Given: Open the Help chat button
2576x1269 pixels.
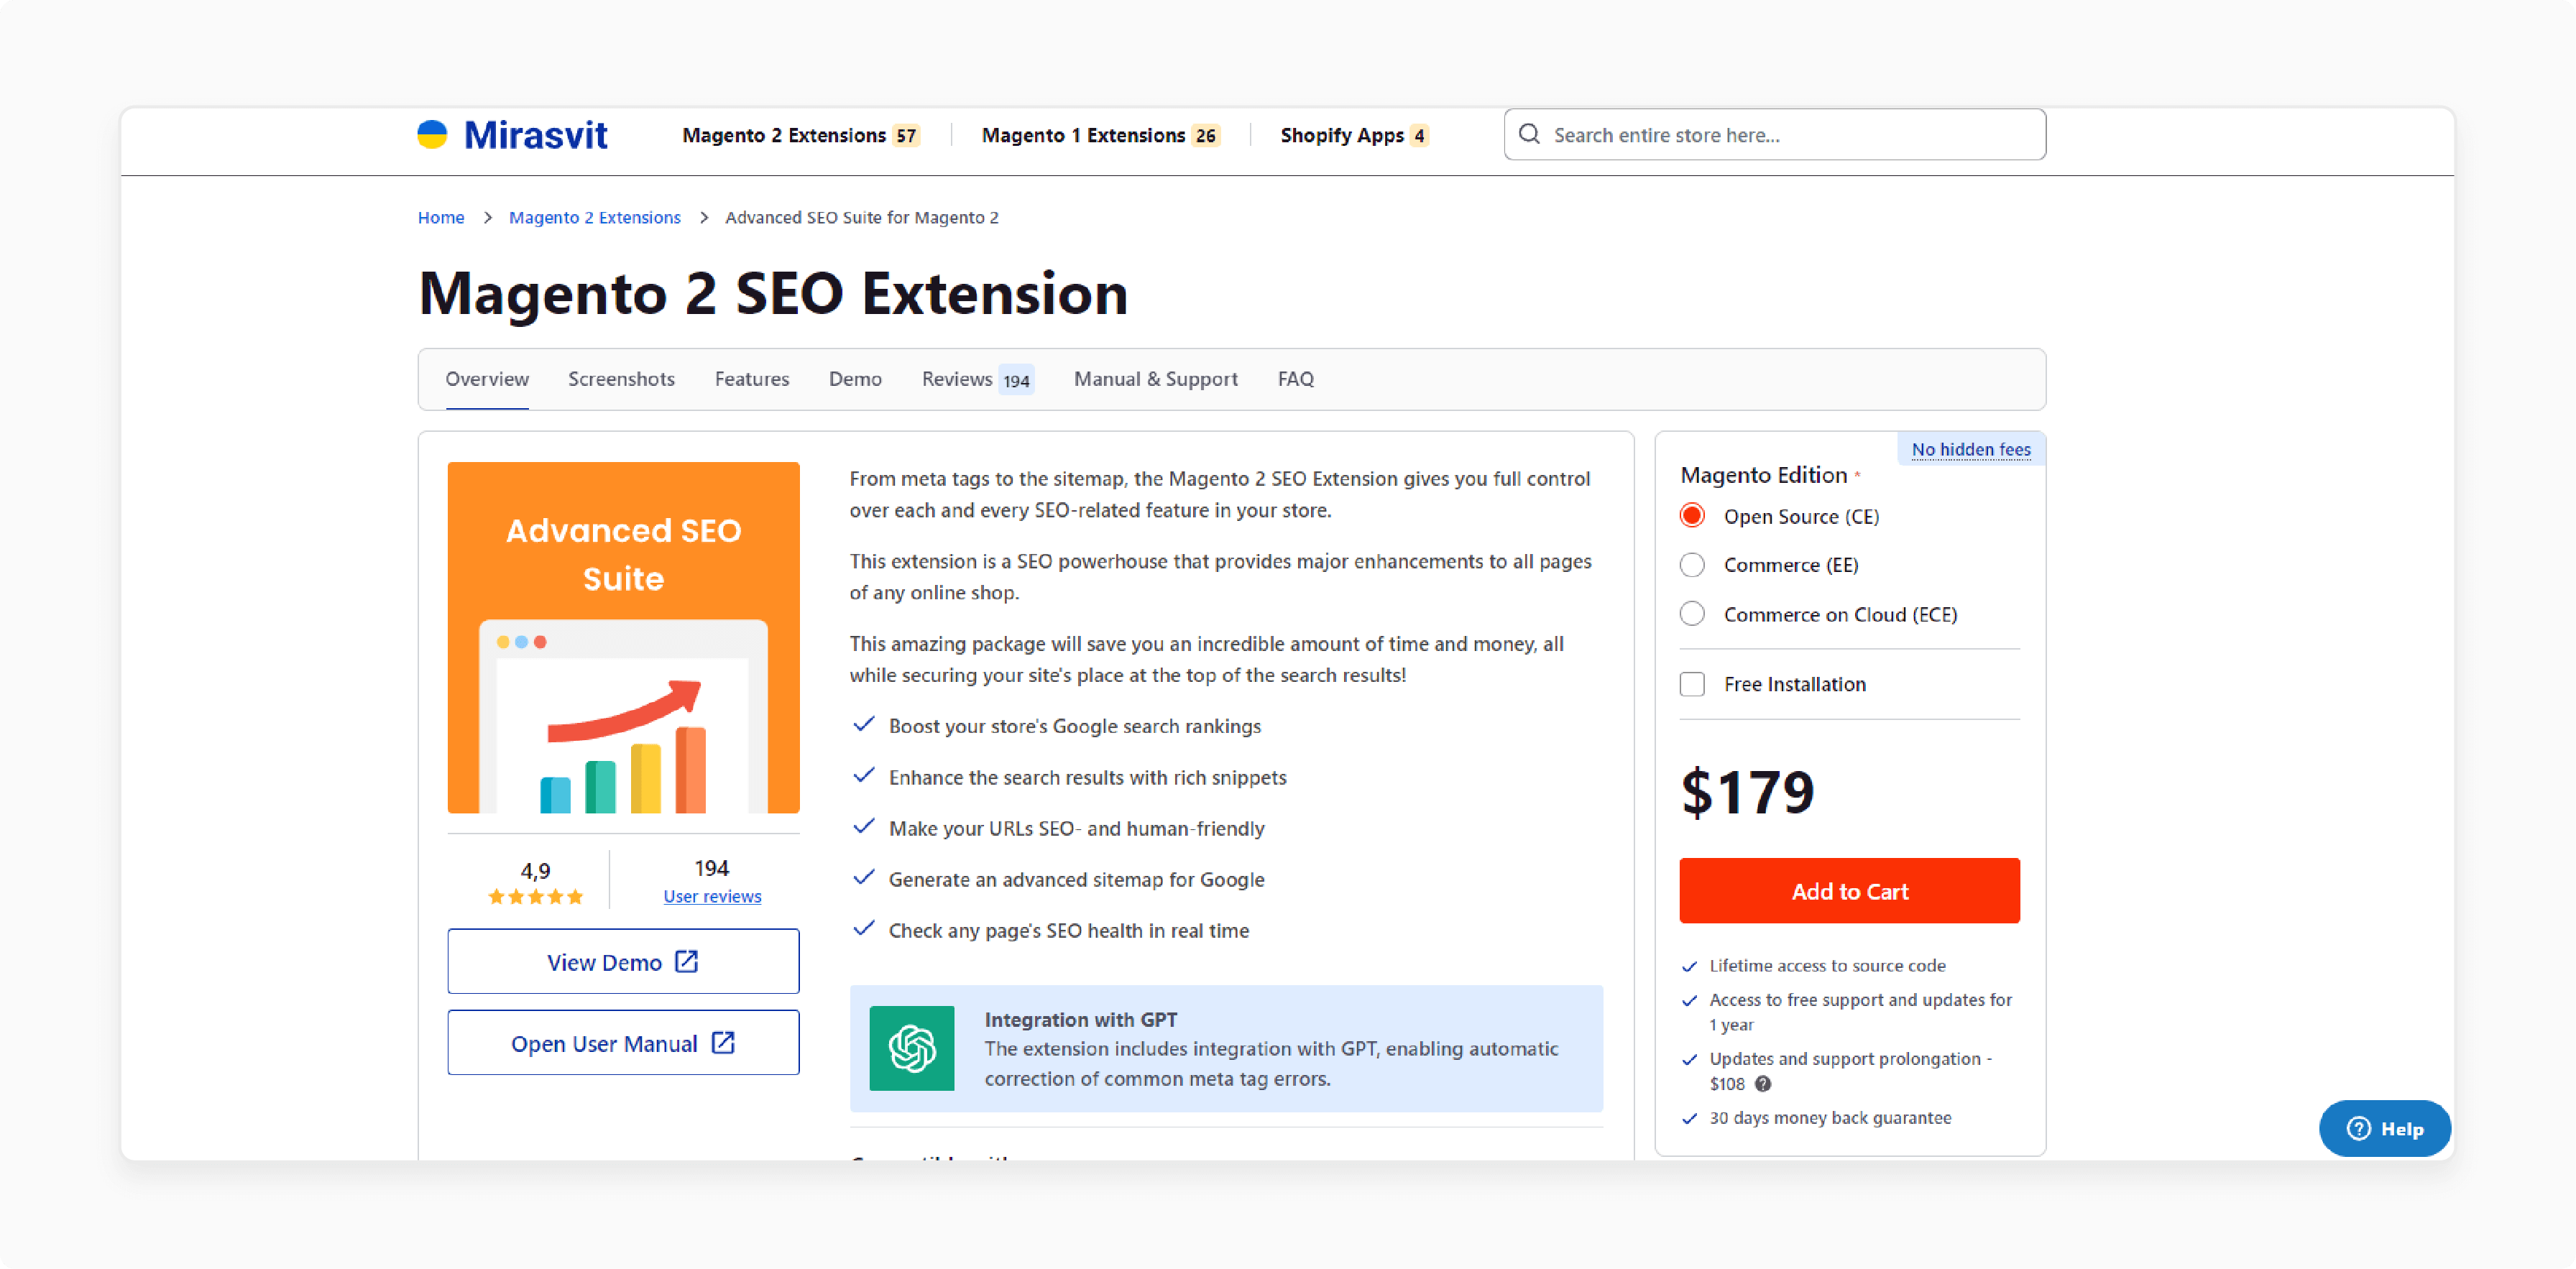Looking at the screenshot, I should click(x=2384, y=1128).
